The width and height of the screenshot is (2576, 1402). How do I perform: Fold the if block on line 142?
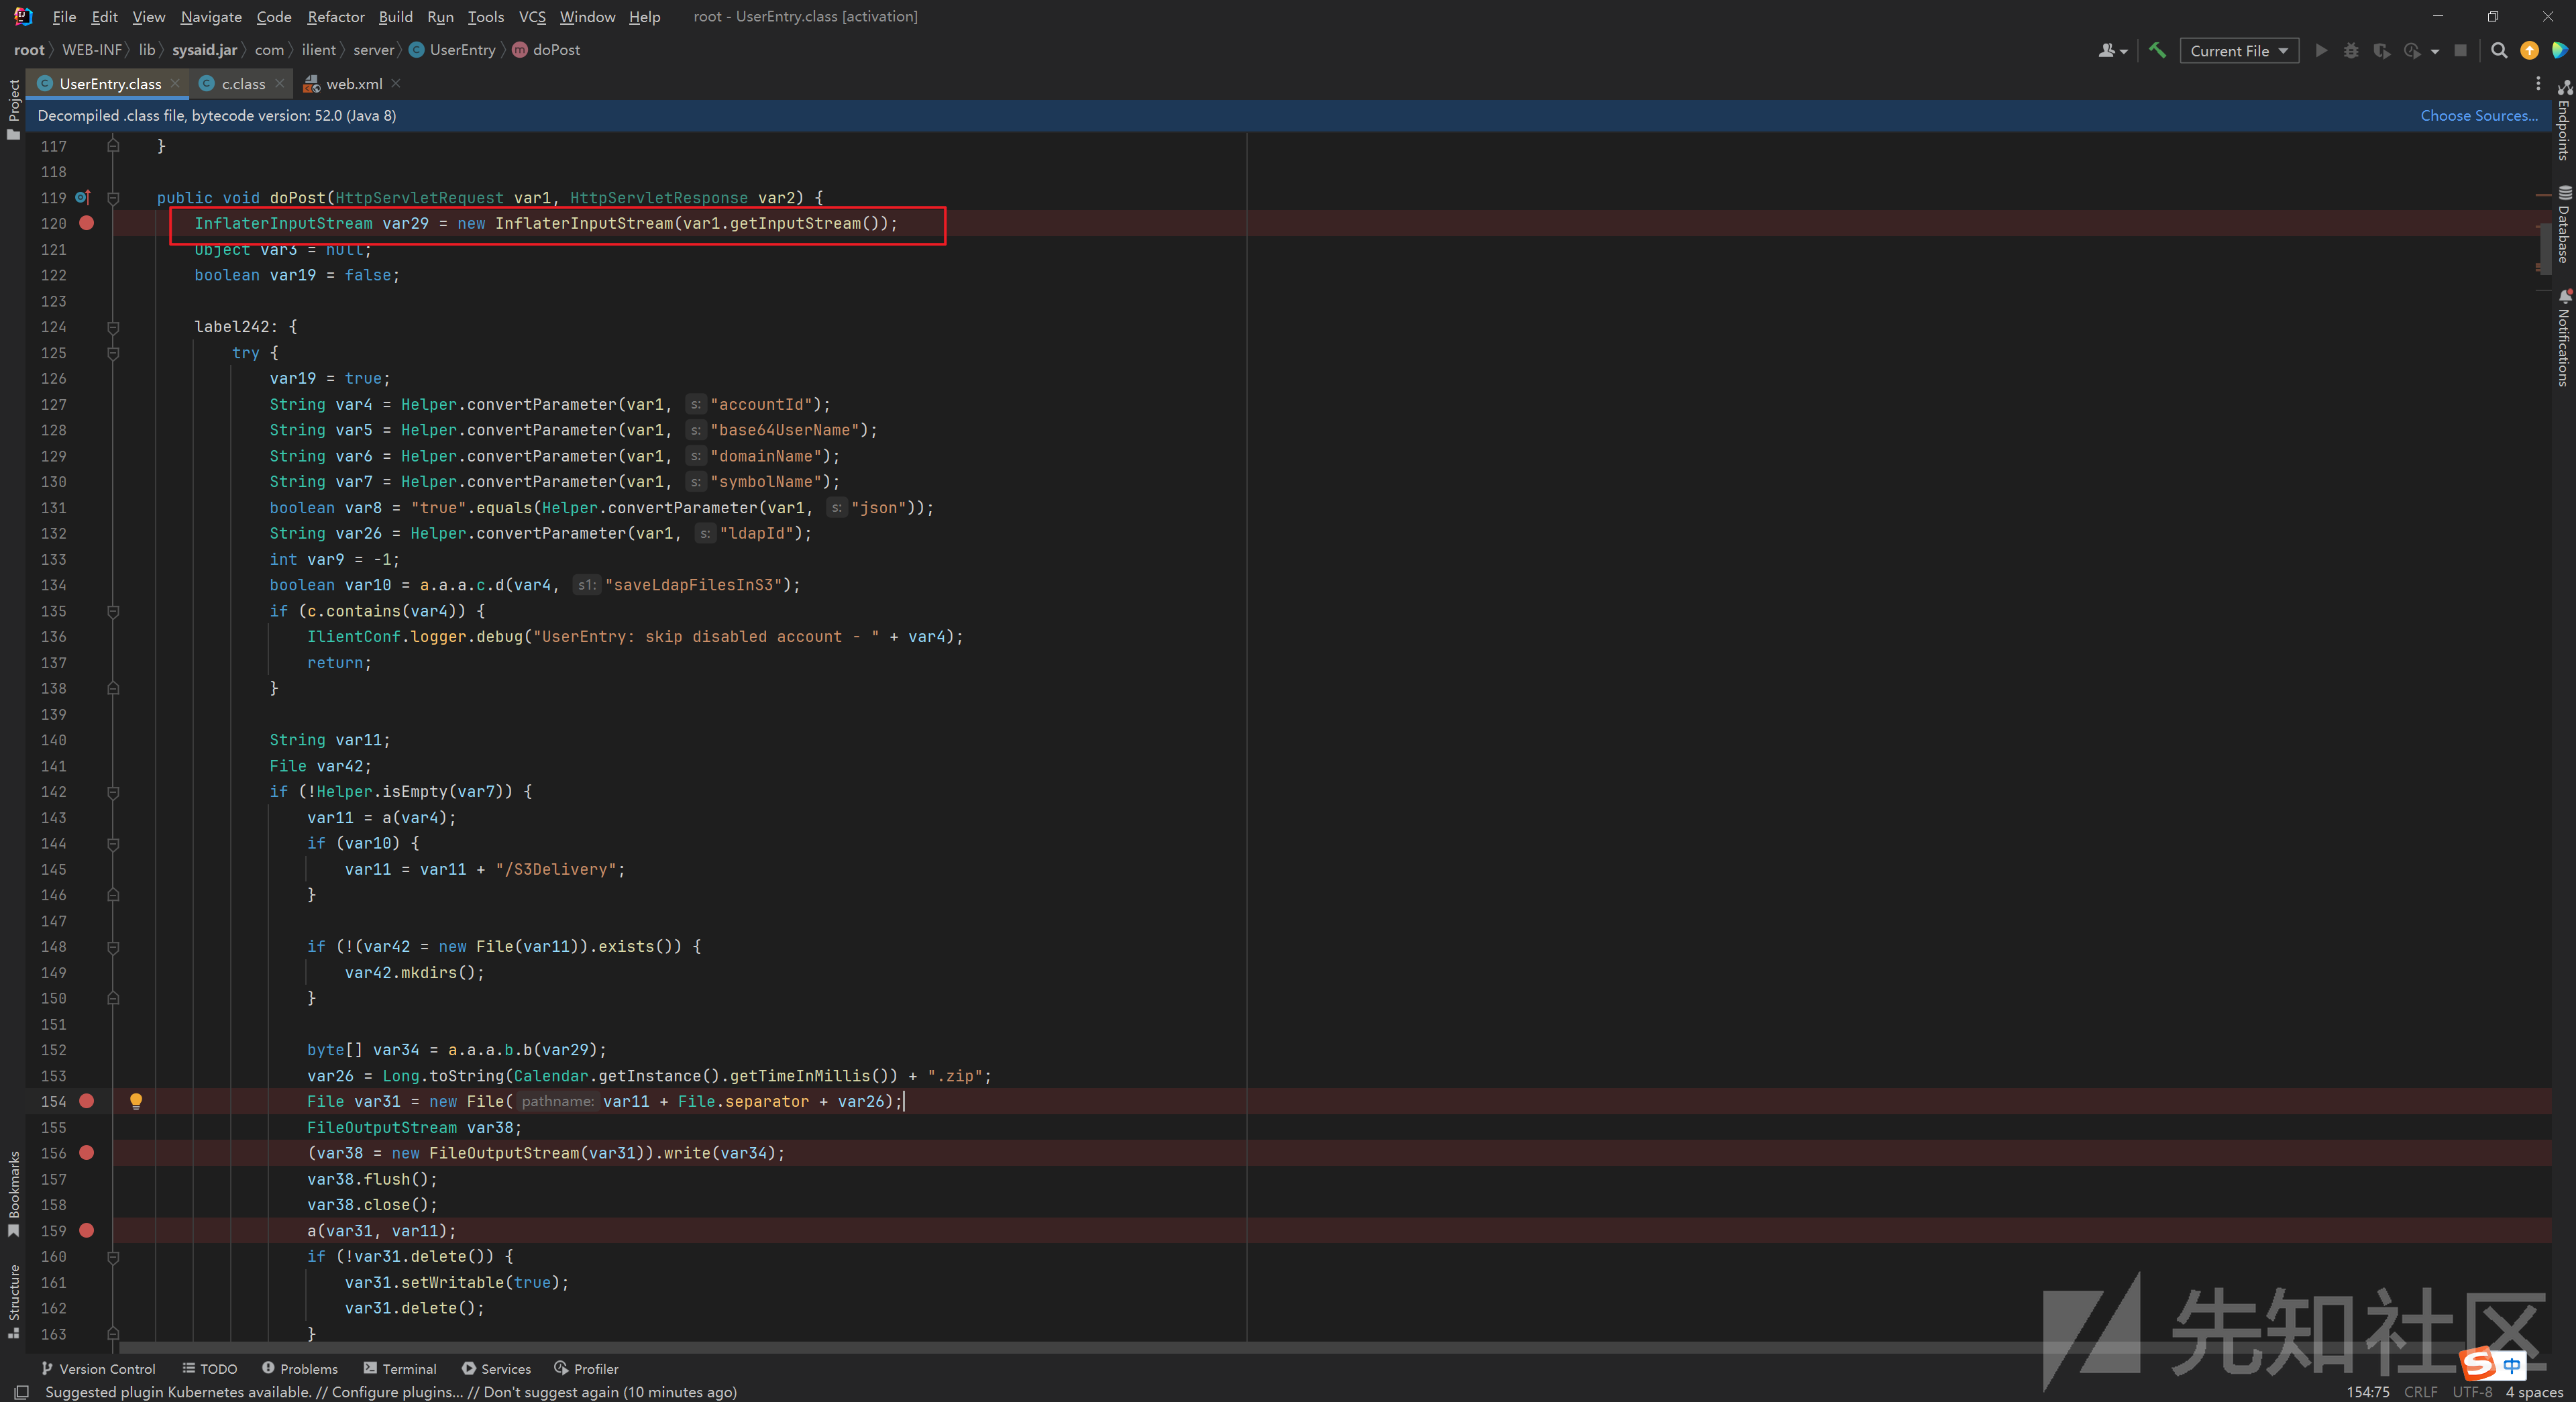click(113, 792)
